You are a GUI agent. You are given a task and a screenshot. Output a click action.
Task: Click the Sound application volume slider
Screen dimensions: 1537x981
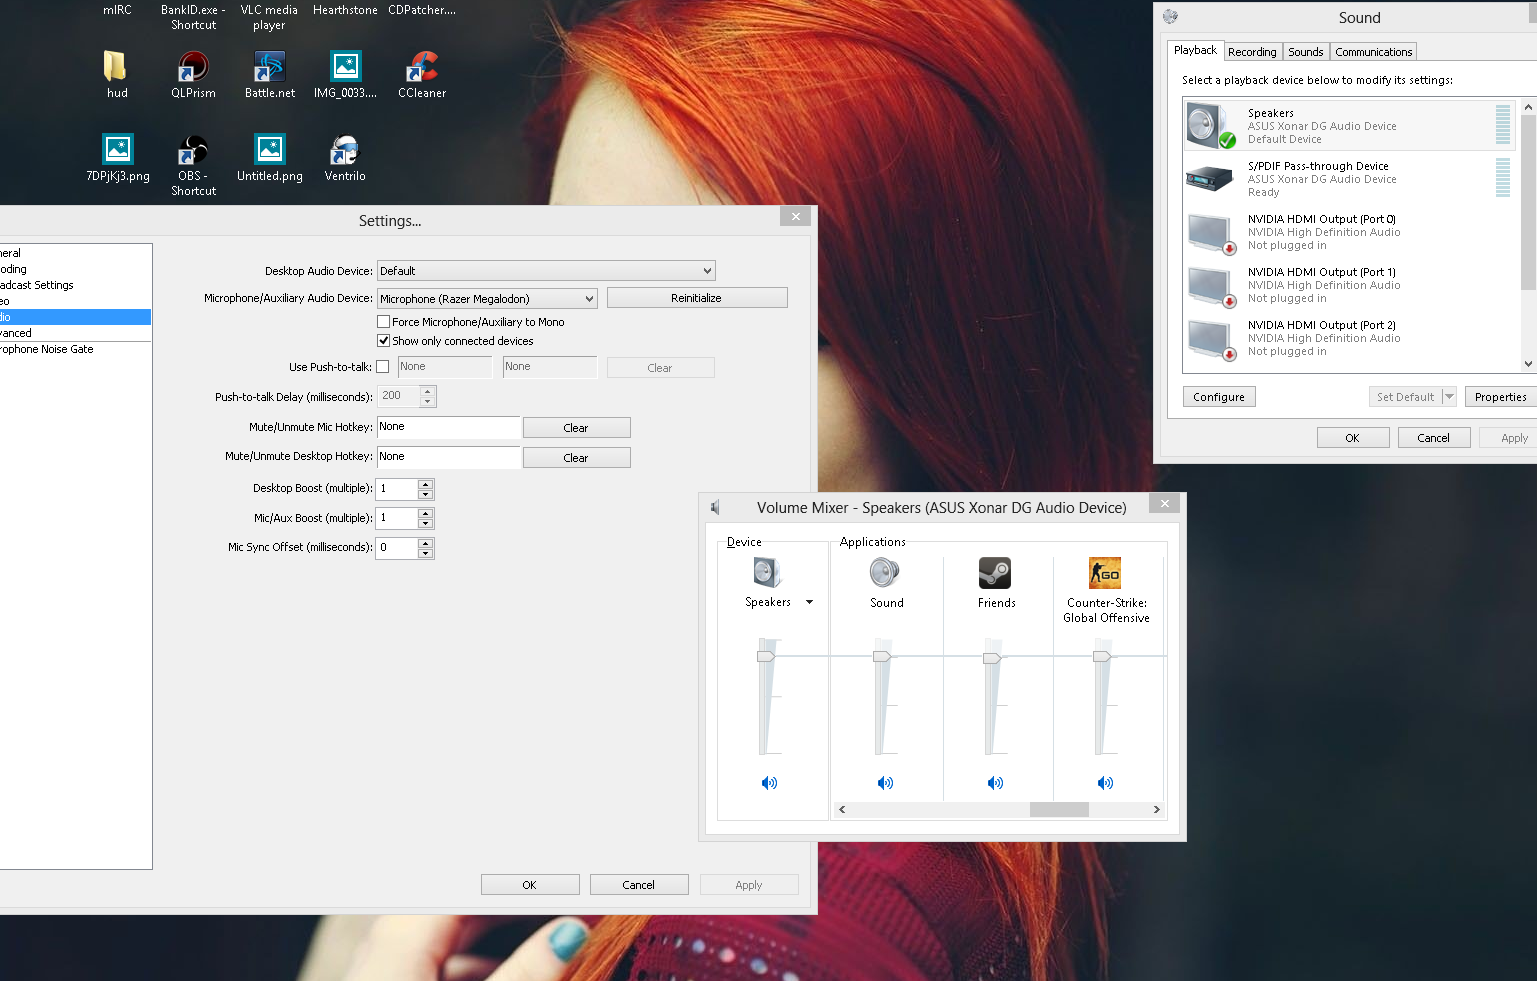(x=882, y=657)
